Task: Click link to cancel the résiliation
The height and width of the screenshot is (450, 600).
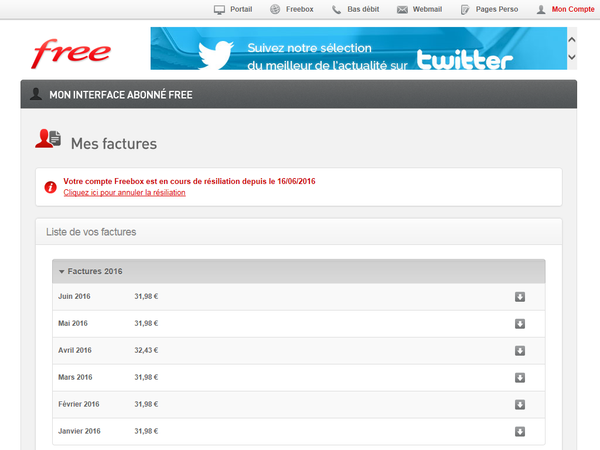Action: (124, 192)
